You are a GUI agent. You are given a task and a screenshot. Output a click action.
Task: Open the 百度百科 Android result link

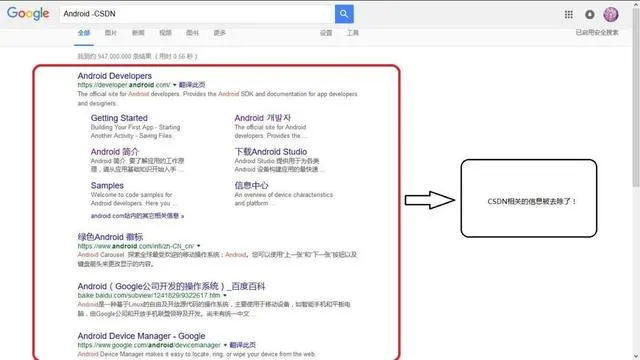pyautogui.click(x=171, y=286)
